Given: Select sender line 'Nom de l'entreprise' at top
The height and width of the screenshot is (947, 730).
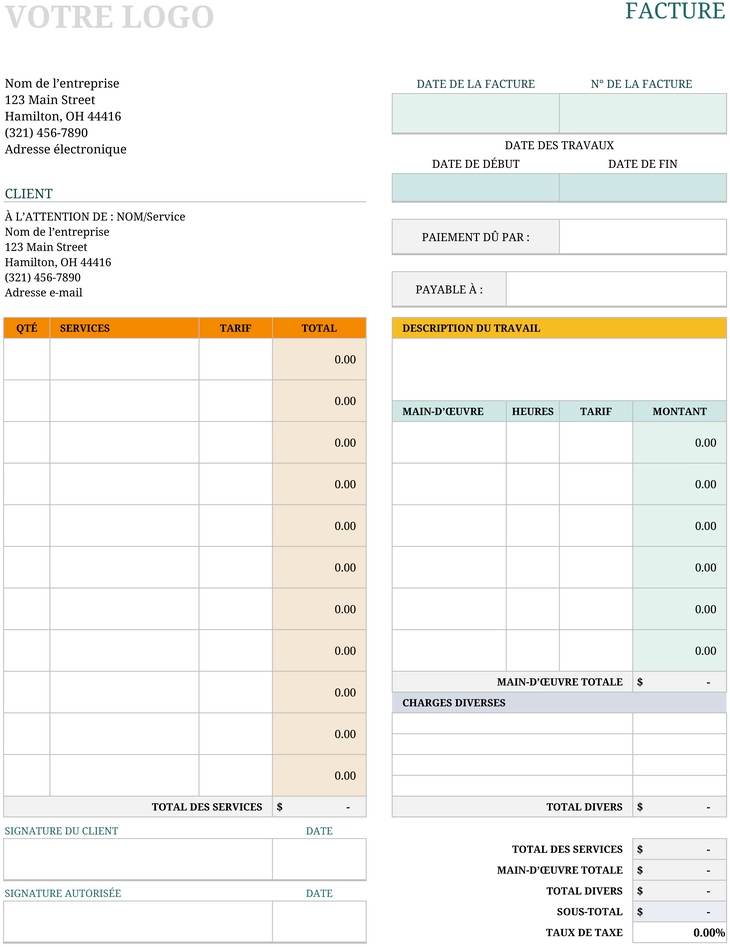Looking at the screenshot, I should click(x=62, y=83).
